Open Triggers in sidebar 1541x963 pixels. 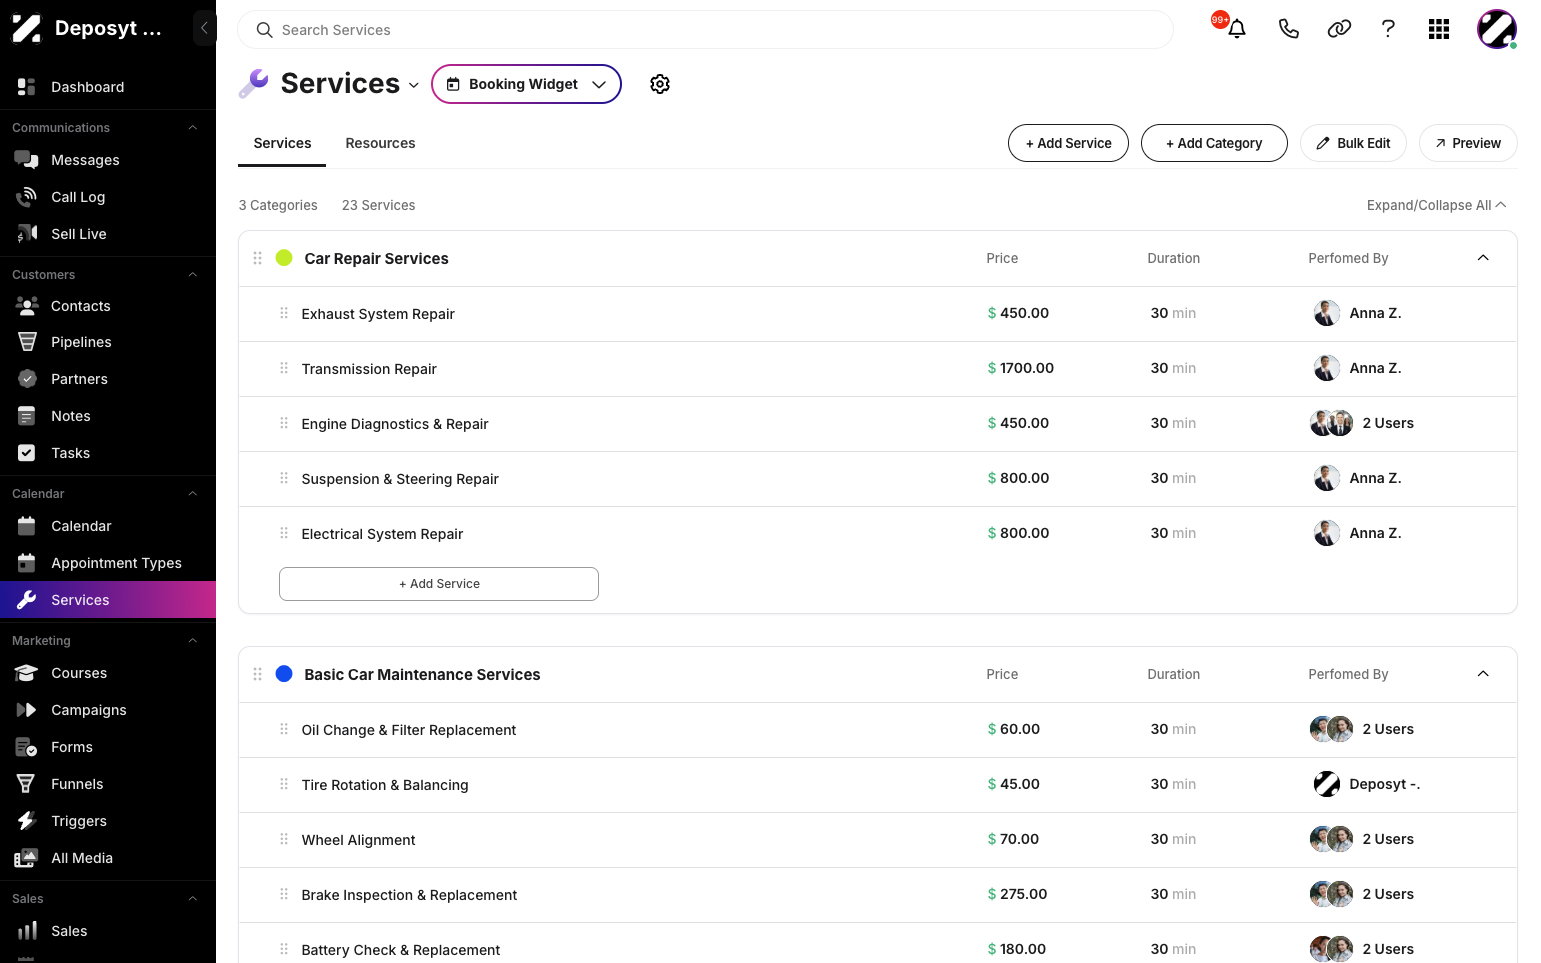108,821
